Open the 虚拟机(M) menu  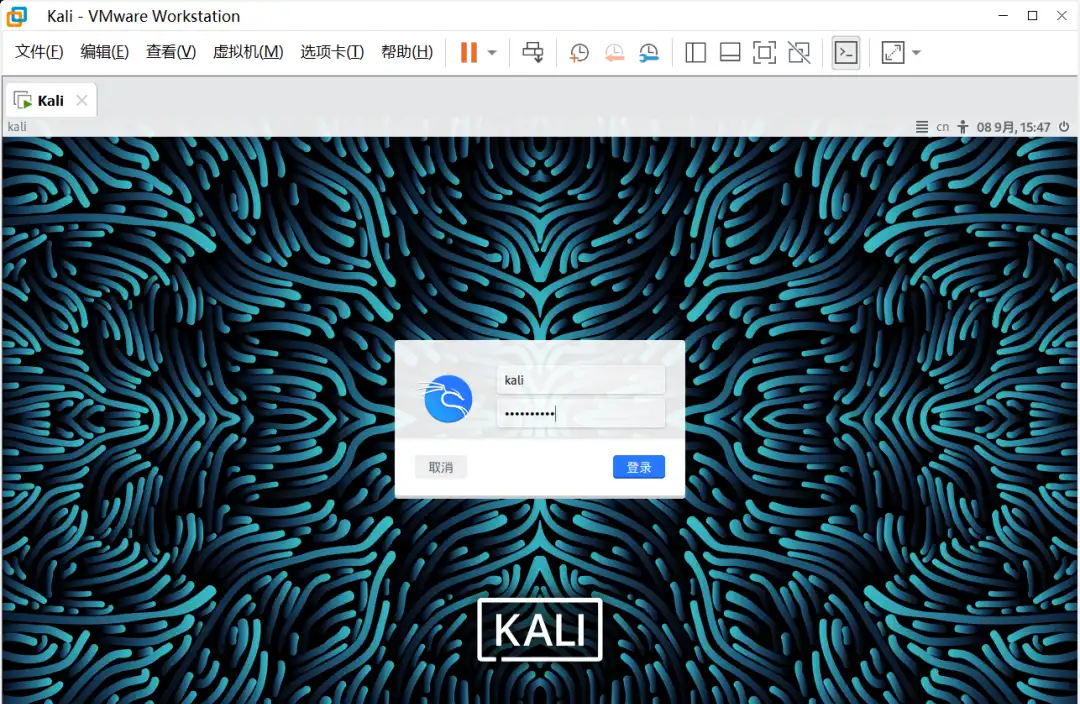pyautogui.click(x=248, y=52)
